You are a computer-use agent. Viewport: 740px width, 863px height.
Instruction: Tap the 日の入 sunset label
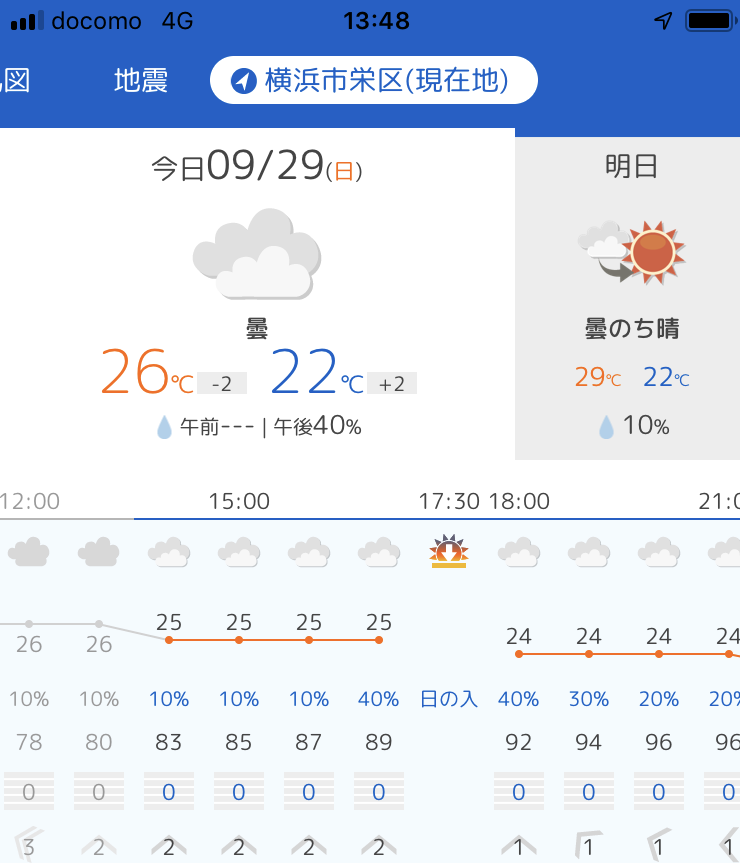click(x=448, y=699)
